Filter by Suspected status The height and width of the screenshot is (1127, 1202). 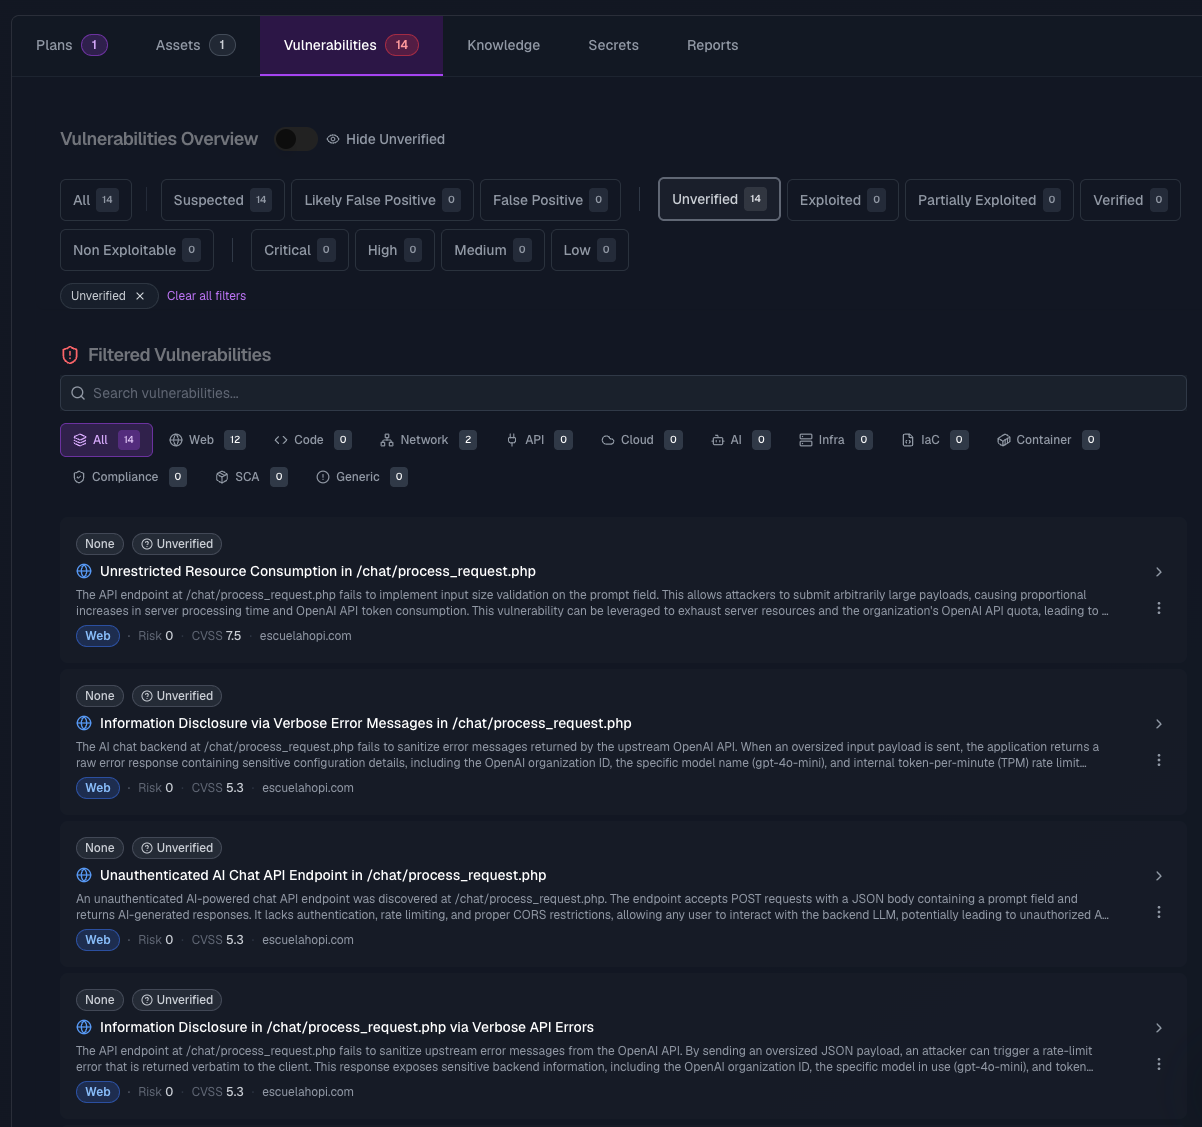point(222,200)
